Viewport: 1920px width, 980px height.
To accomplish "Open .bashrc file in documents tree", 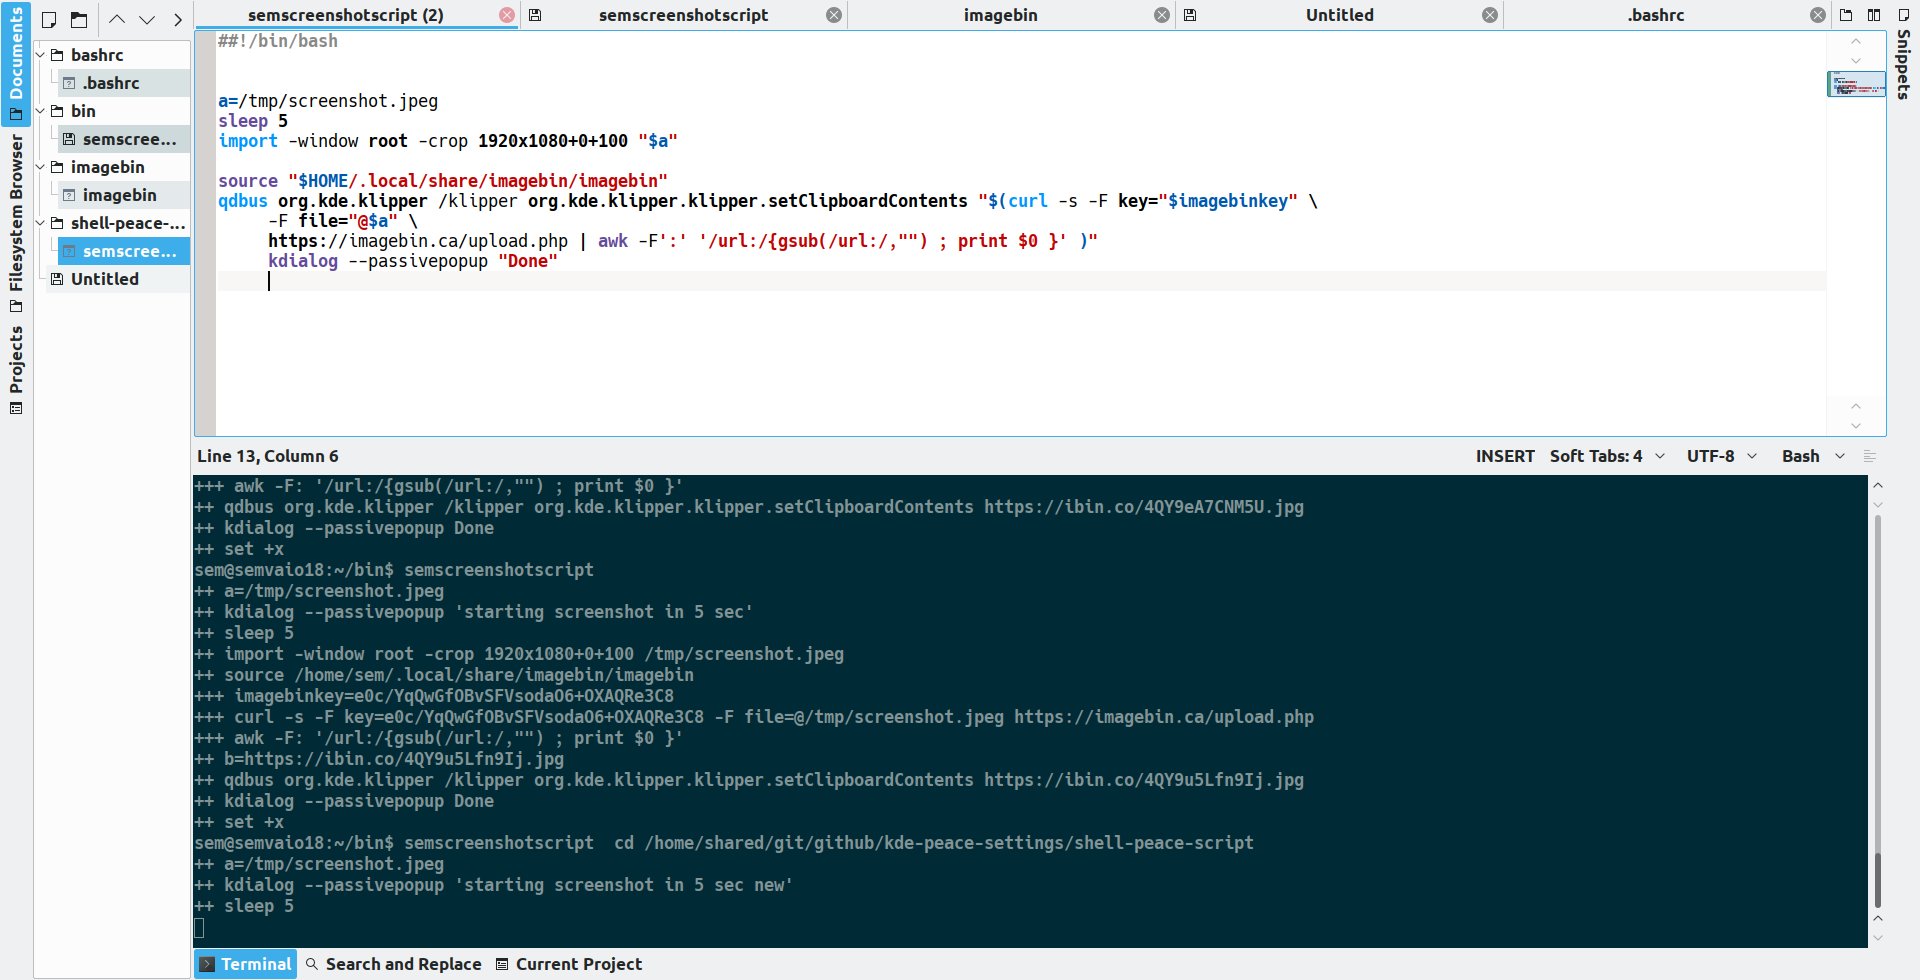I will coord(124,83).
